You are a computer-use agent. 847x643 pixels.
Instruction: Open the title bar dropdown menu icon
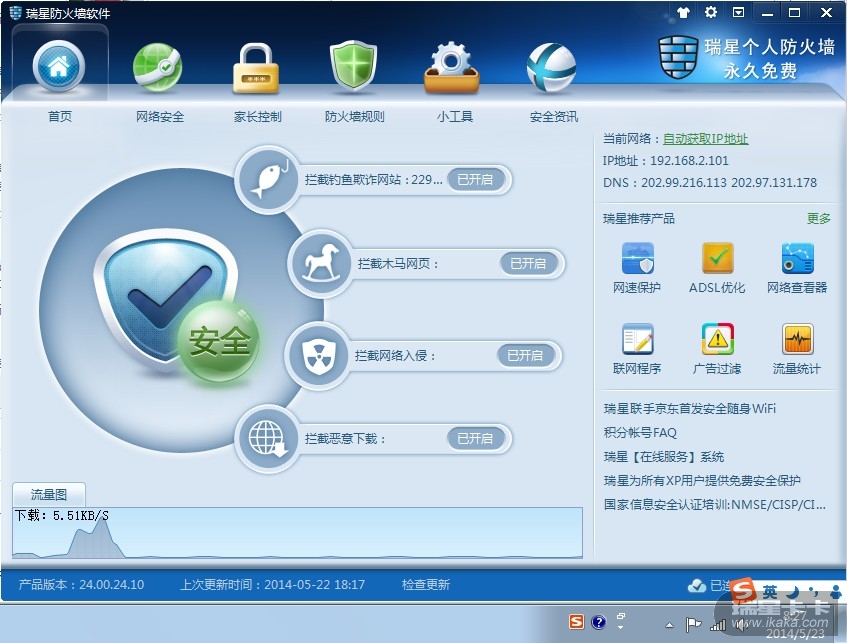pyautogui.click(x=738, y=12)
